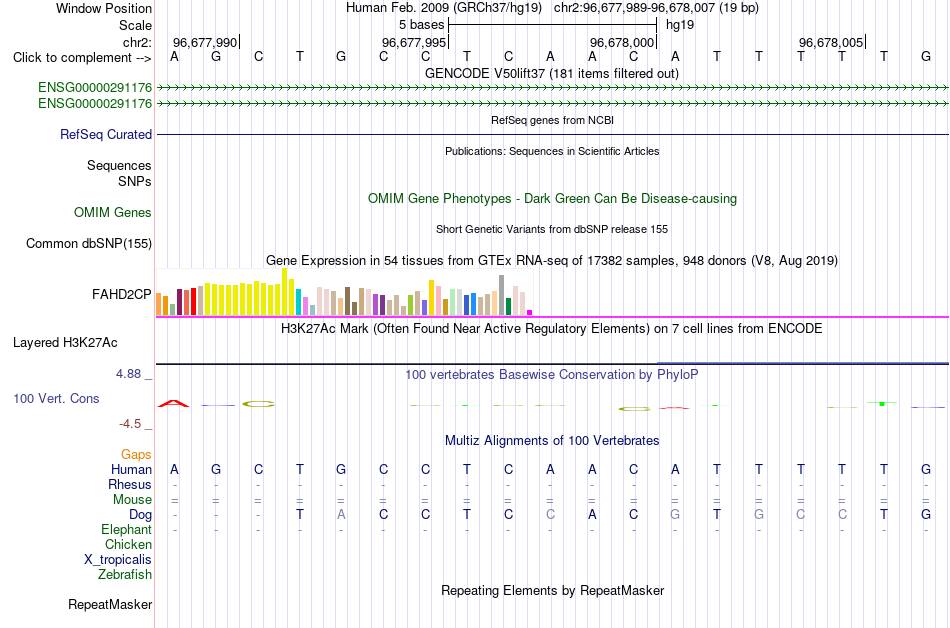Screen dimensions: 950x628
Task: Select the Zebrafish alignment row label
Action: coord(124,574)
